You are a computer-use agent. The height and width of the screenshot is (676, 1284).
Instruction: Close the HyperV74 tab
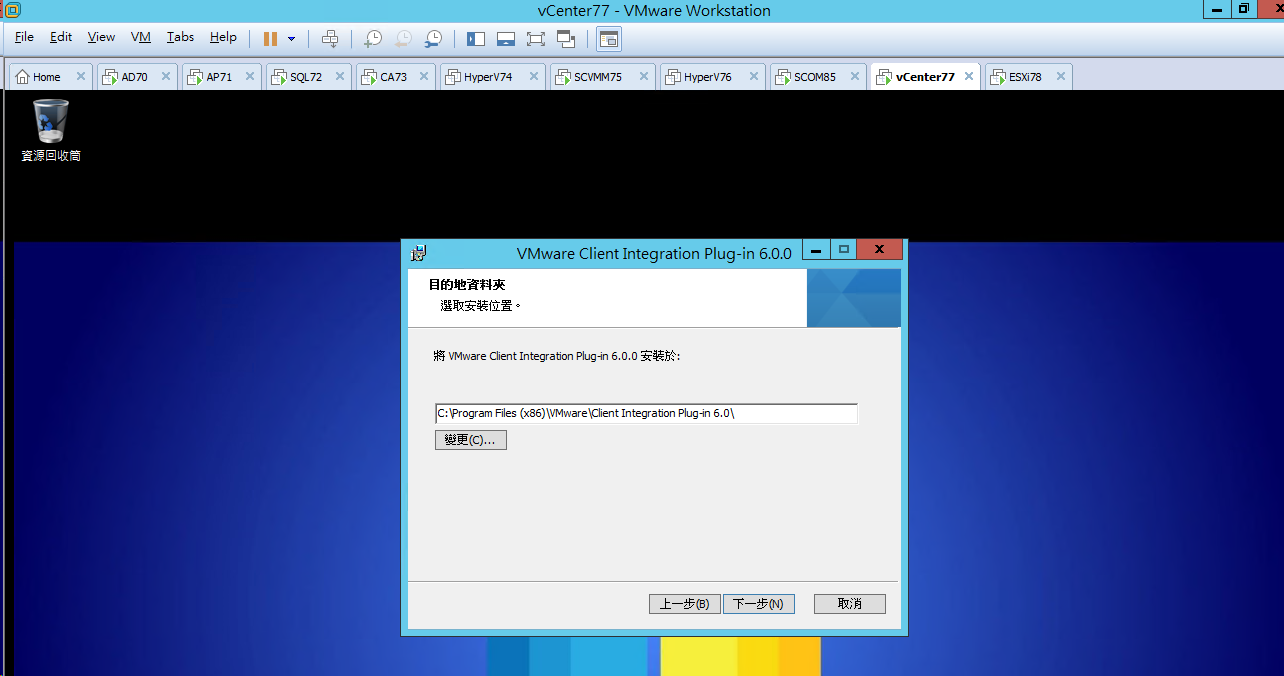[x=533, y=77]
